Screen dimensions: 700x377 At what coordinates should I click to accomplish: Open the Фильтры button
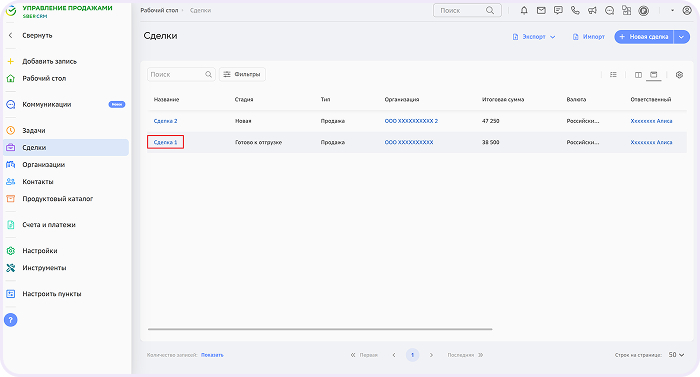(242, 74)
